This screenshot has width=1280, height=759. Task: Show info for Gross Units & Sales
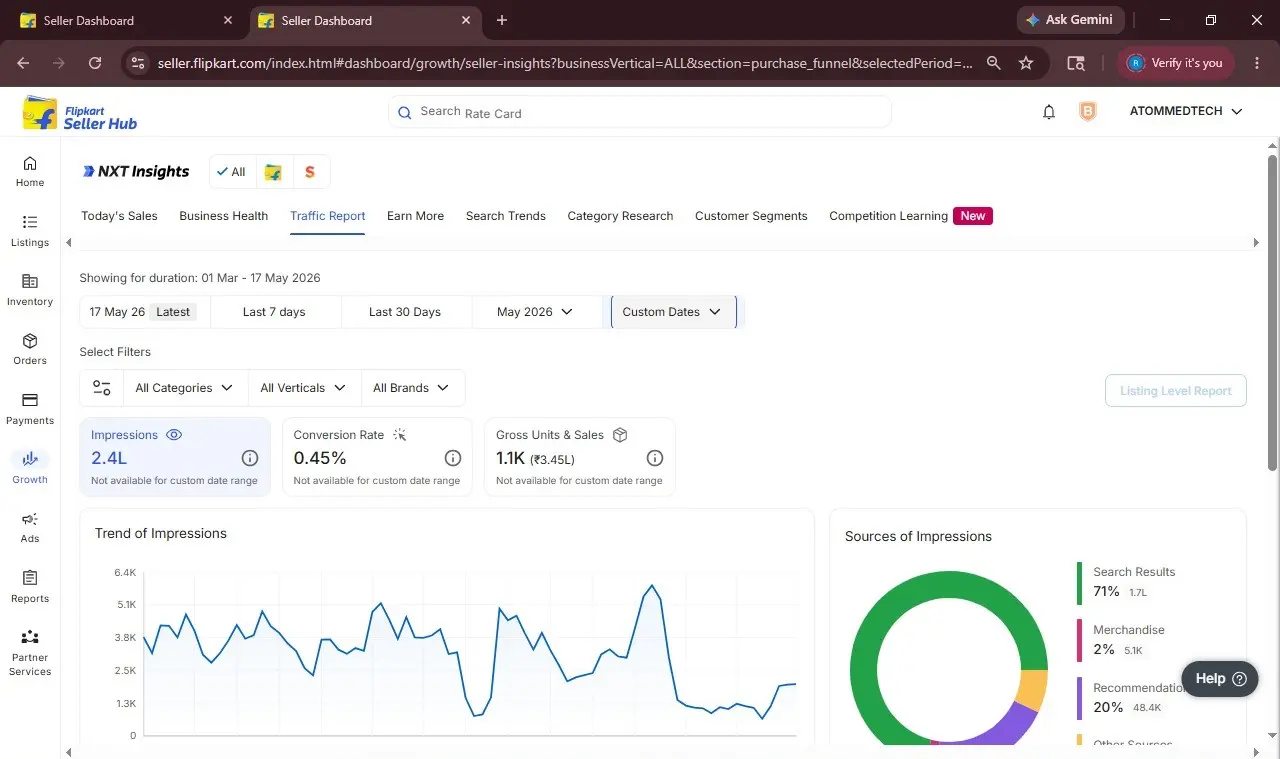click(x=655, y=458)
